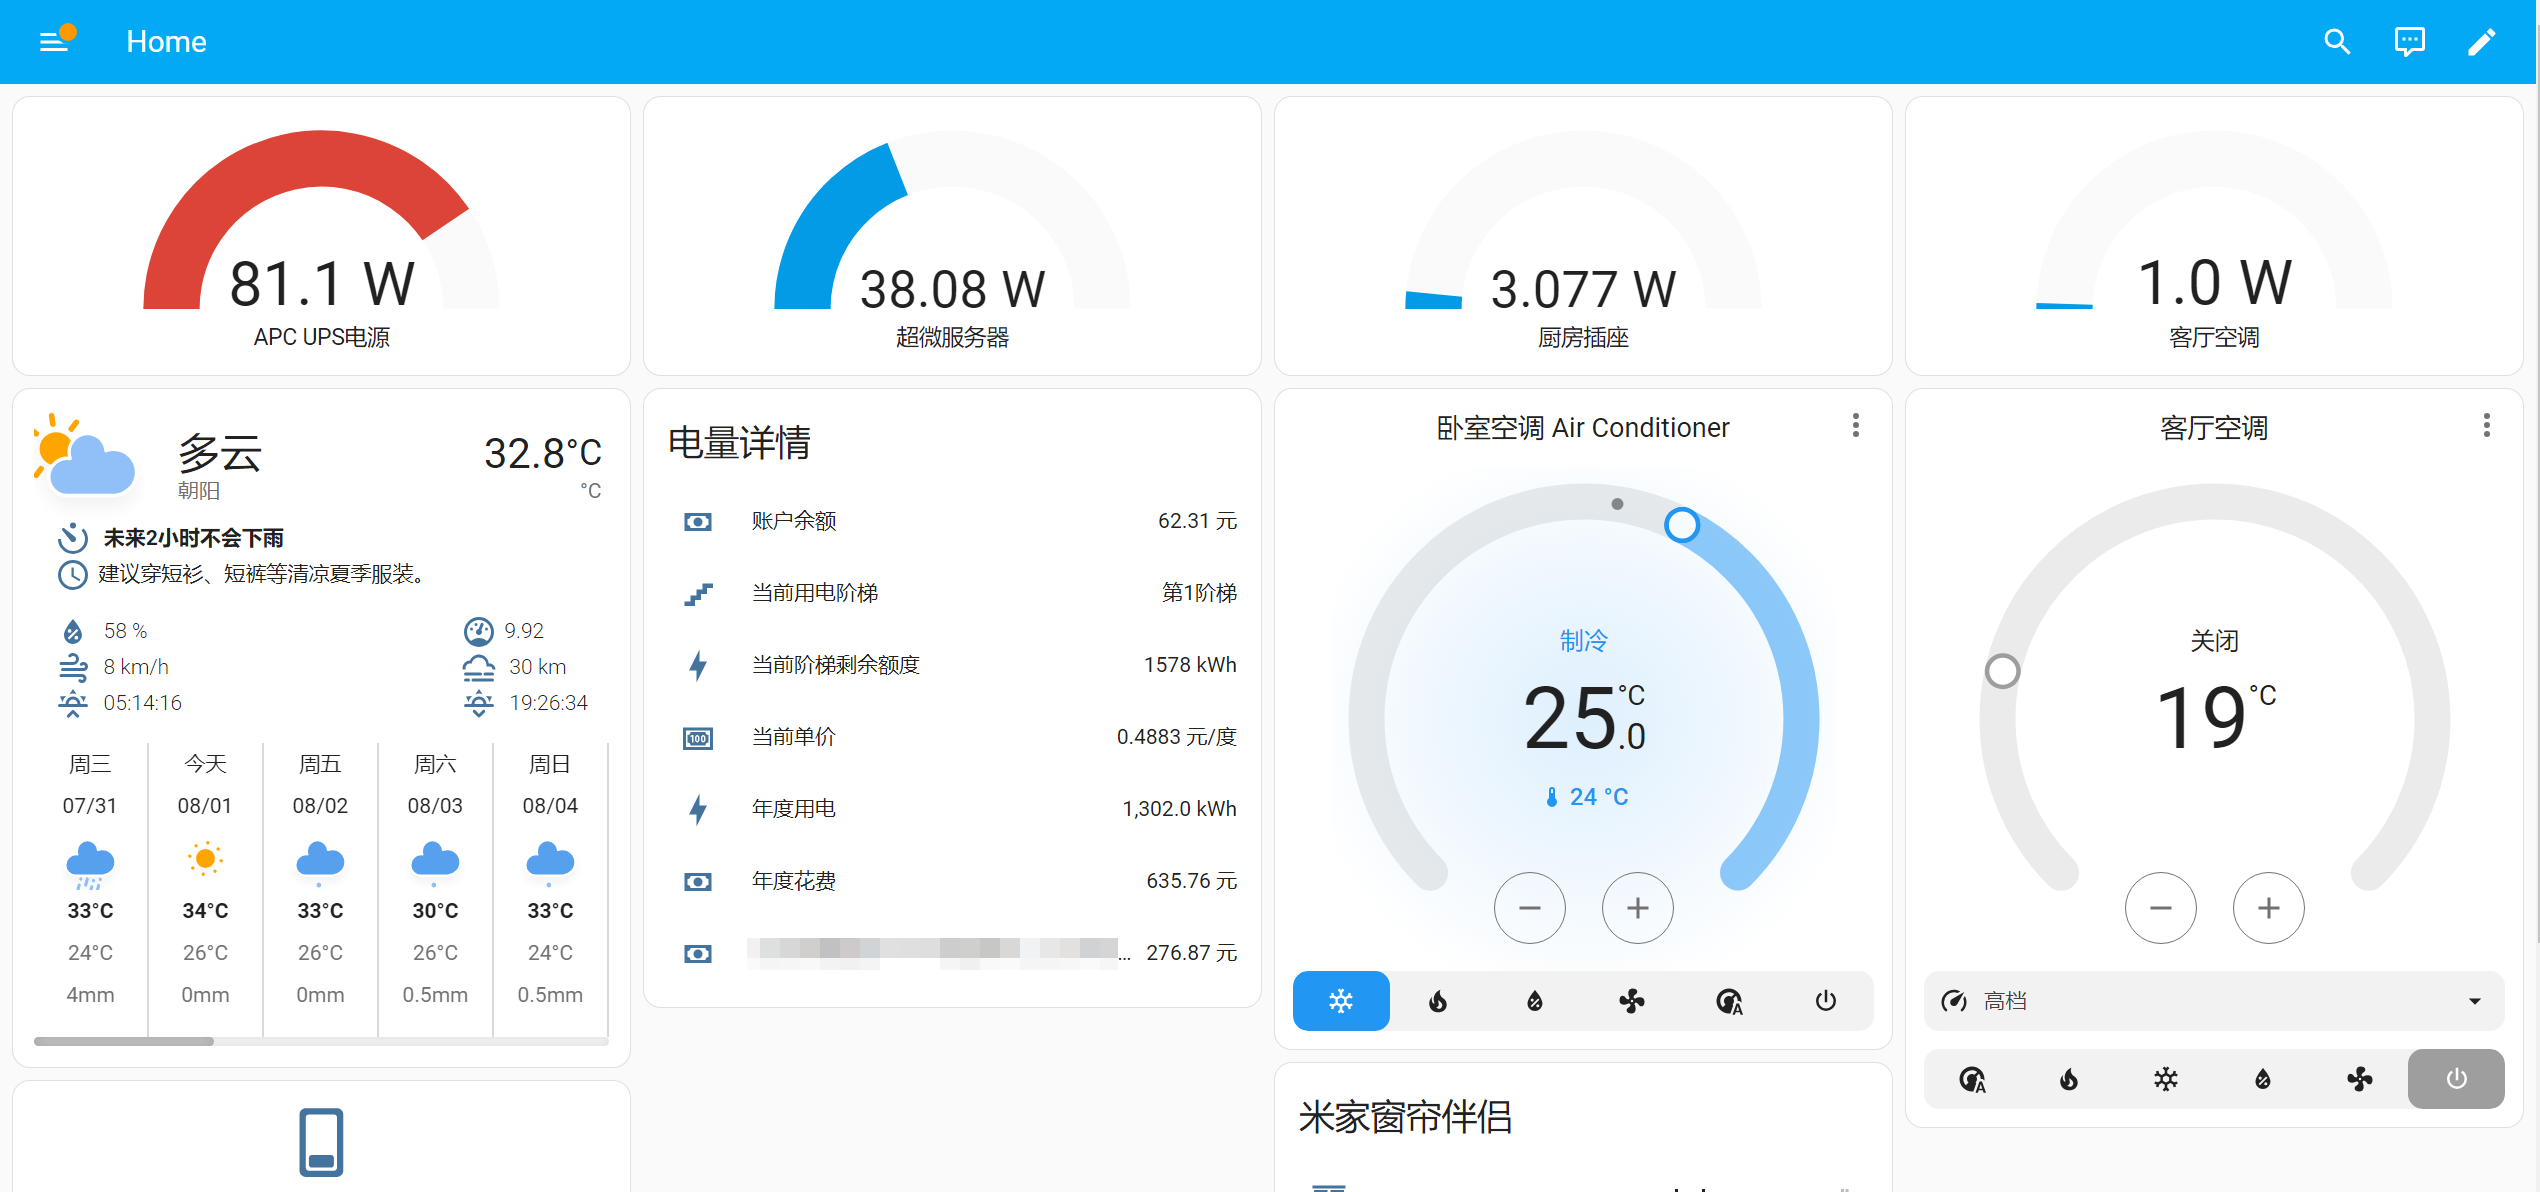Viewport: 2540px width, 1192px height.
Task: Open 卧室空调 card three-dot menu
Action: (1855, 426)
